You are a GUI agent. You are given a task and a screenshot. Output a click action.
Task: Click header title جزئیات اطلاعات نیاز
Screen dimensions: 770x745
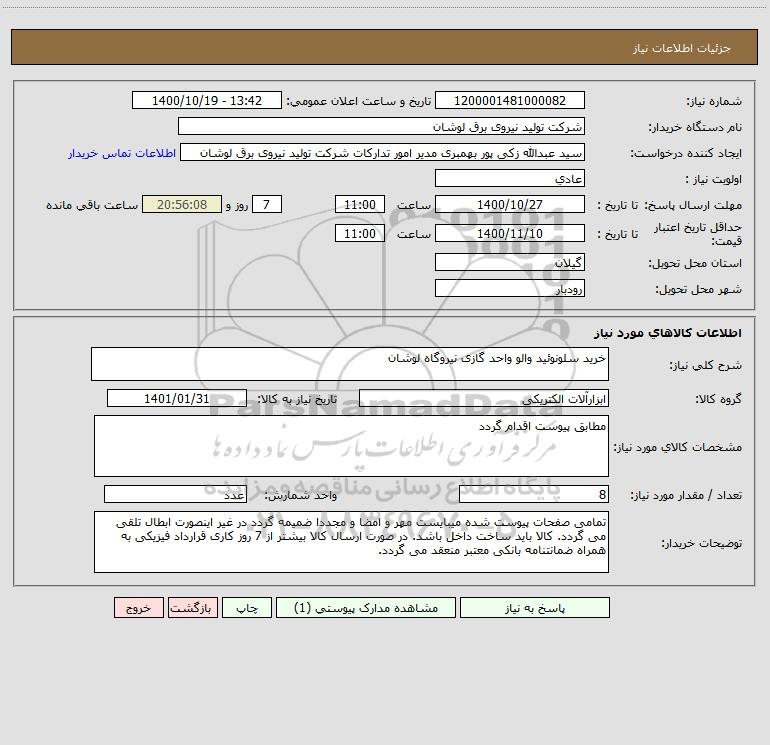pyautogui.click(x=681, y=48)
